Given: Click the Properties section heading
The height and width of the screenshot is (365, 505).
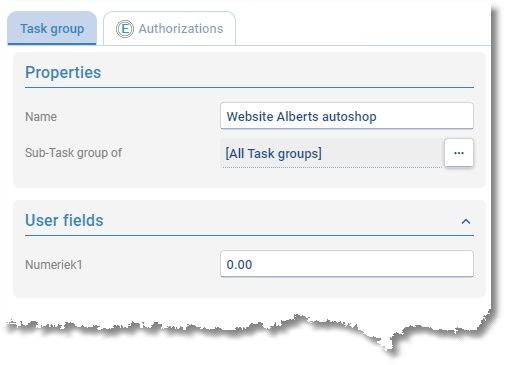Looking at the screenshot, I should click(63, 72).
